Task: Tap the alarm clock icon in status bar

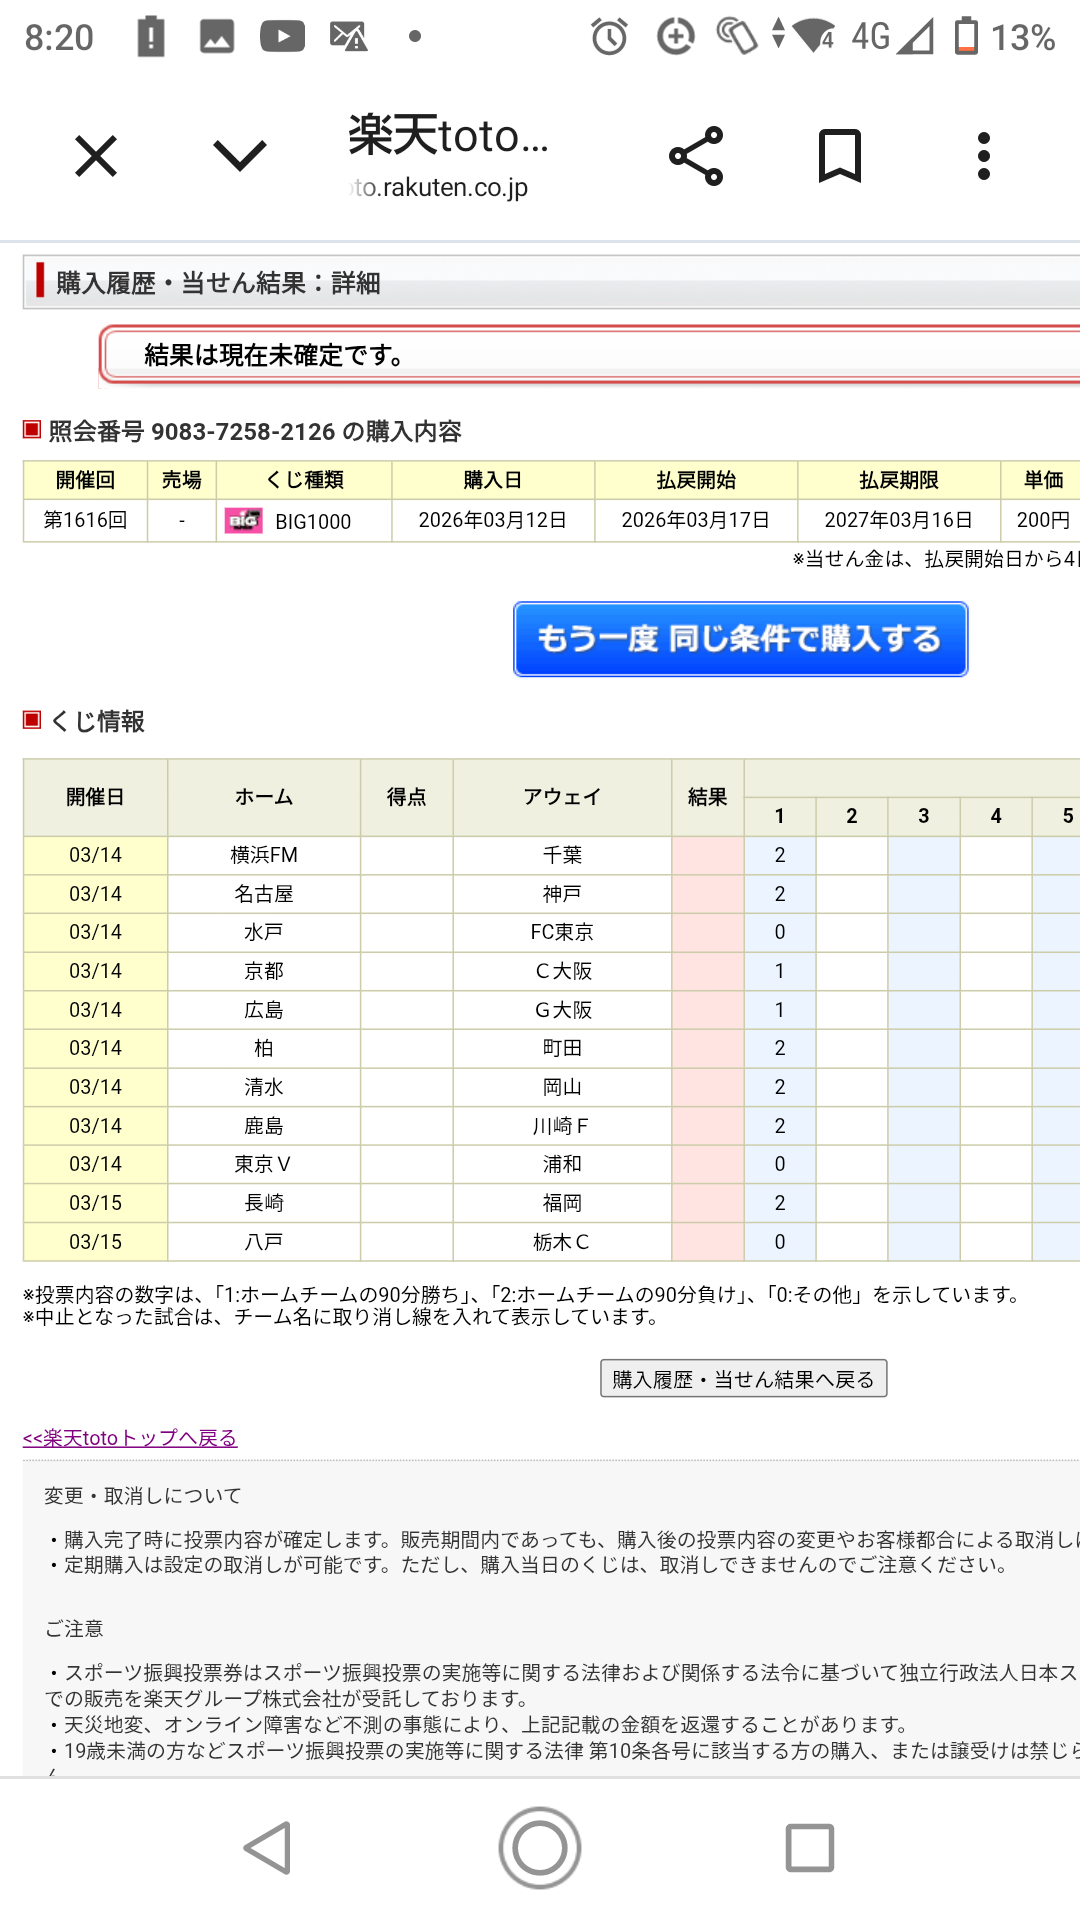Action: pos(609,37)
